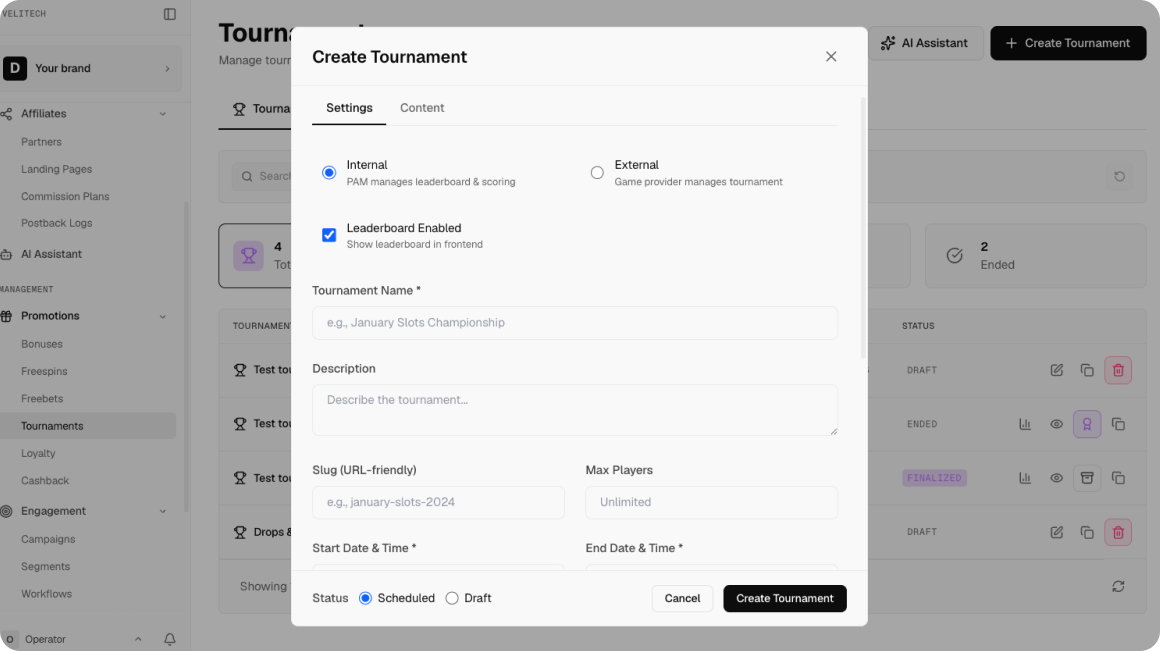Open Landing Pages in the sidebar
Screen dimensions: 1160x651
tap(56, 169)
